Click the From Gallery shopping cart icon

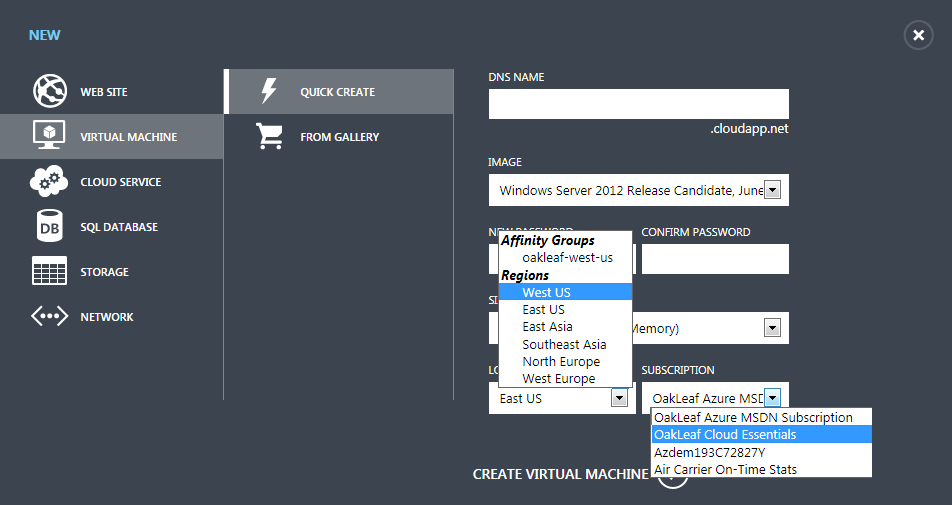point(270,136)
